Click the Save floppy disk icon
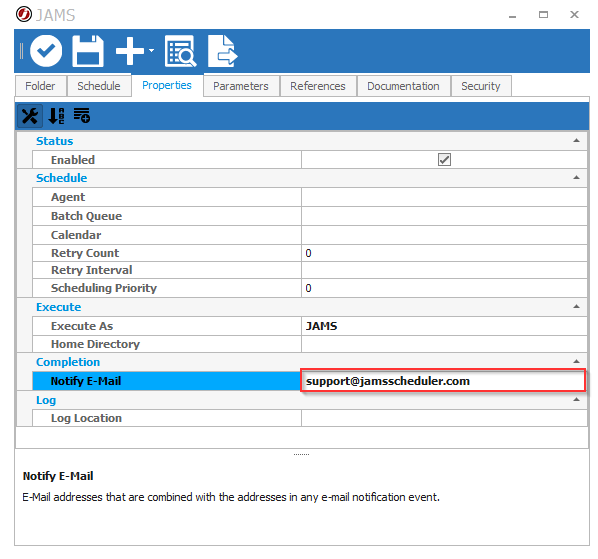 88,51
